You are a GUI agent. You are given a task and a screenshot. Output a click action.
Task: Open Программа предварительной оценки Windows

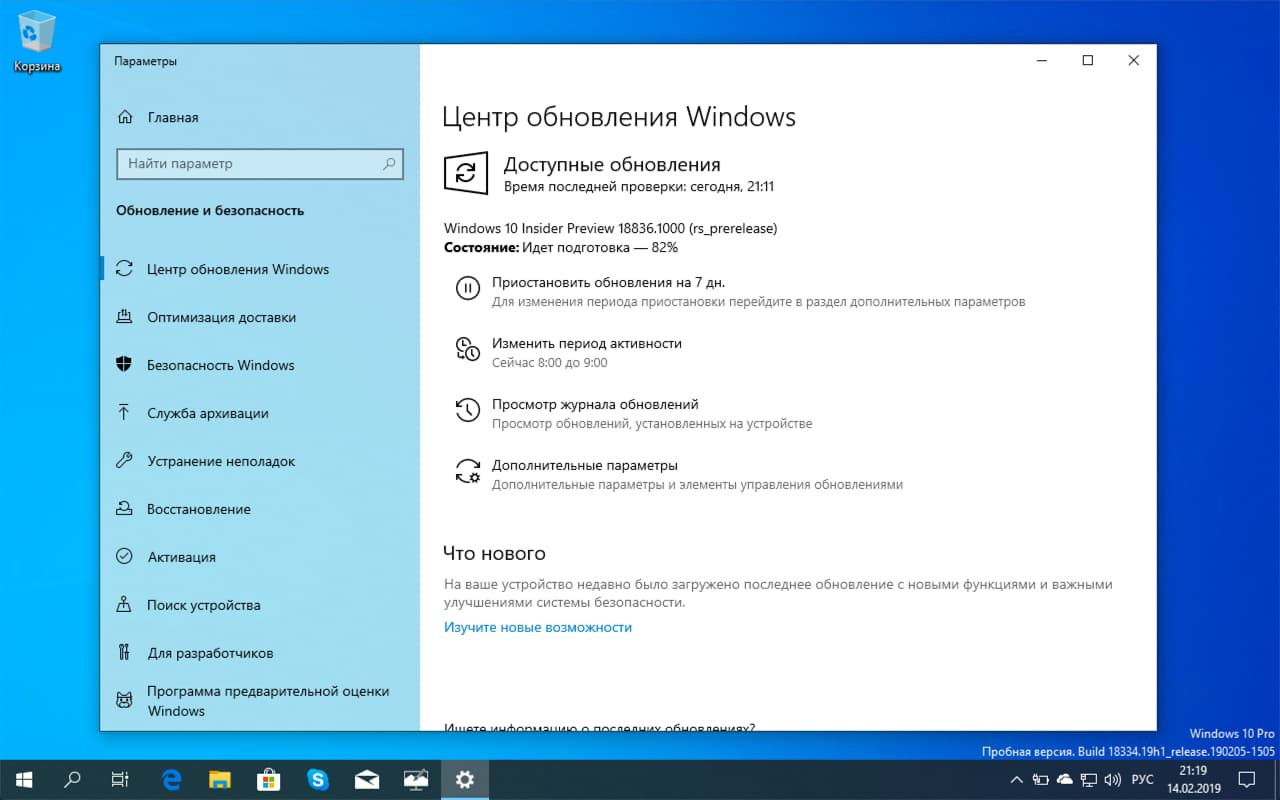[x=245, y=700]
